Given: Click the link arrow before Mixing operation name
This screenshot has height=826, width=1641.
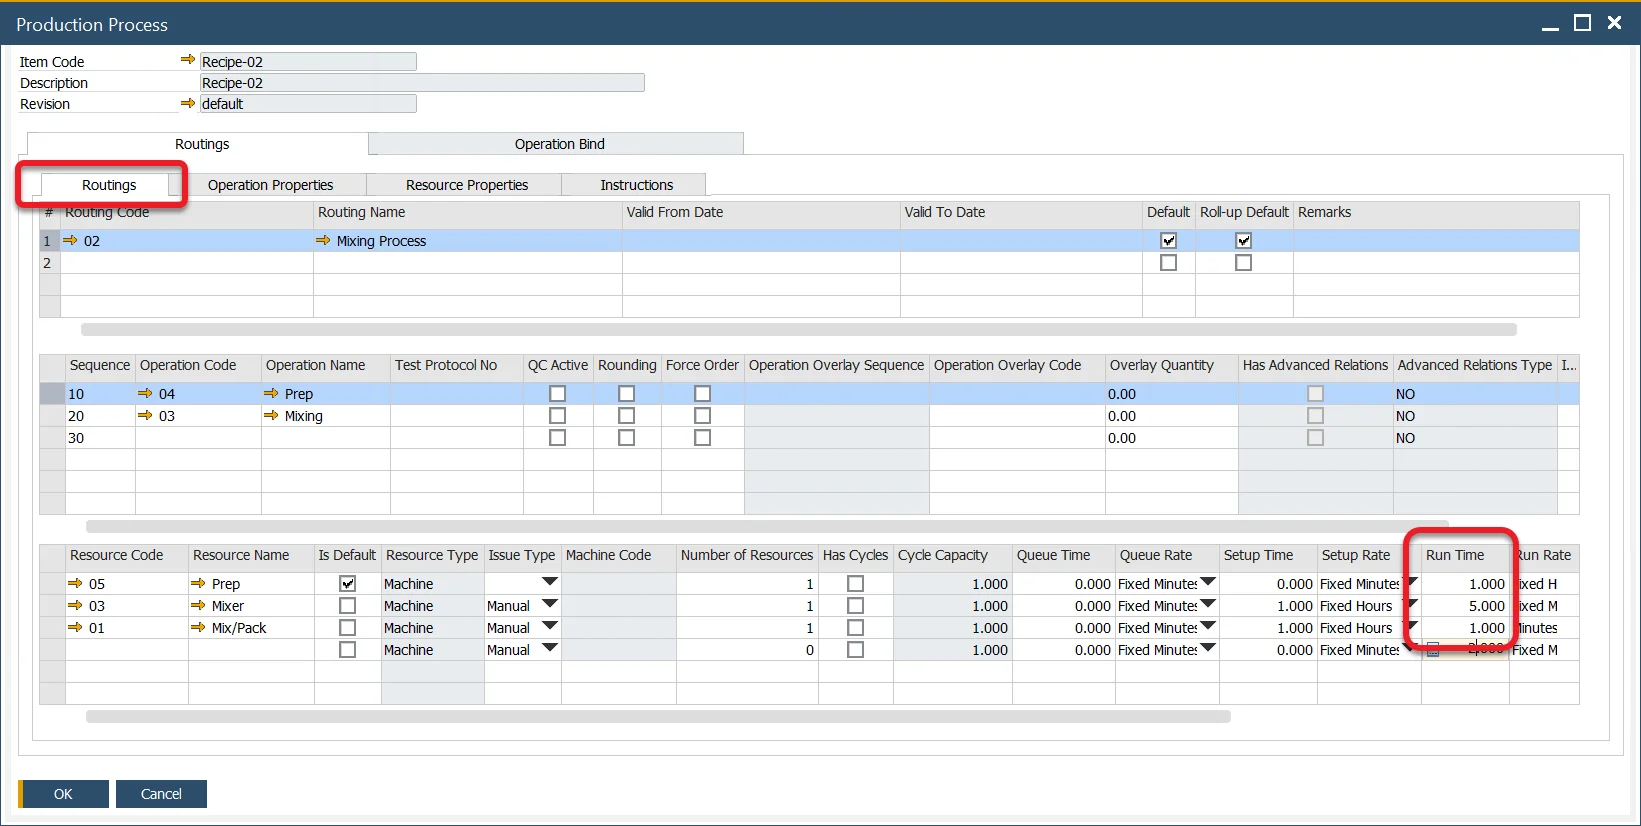Looking at the screenshot, I should point(271,416).
